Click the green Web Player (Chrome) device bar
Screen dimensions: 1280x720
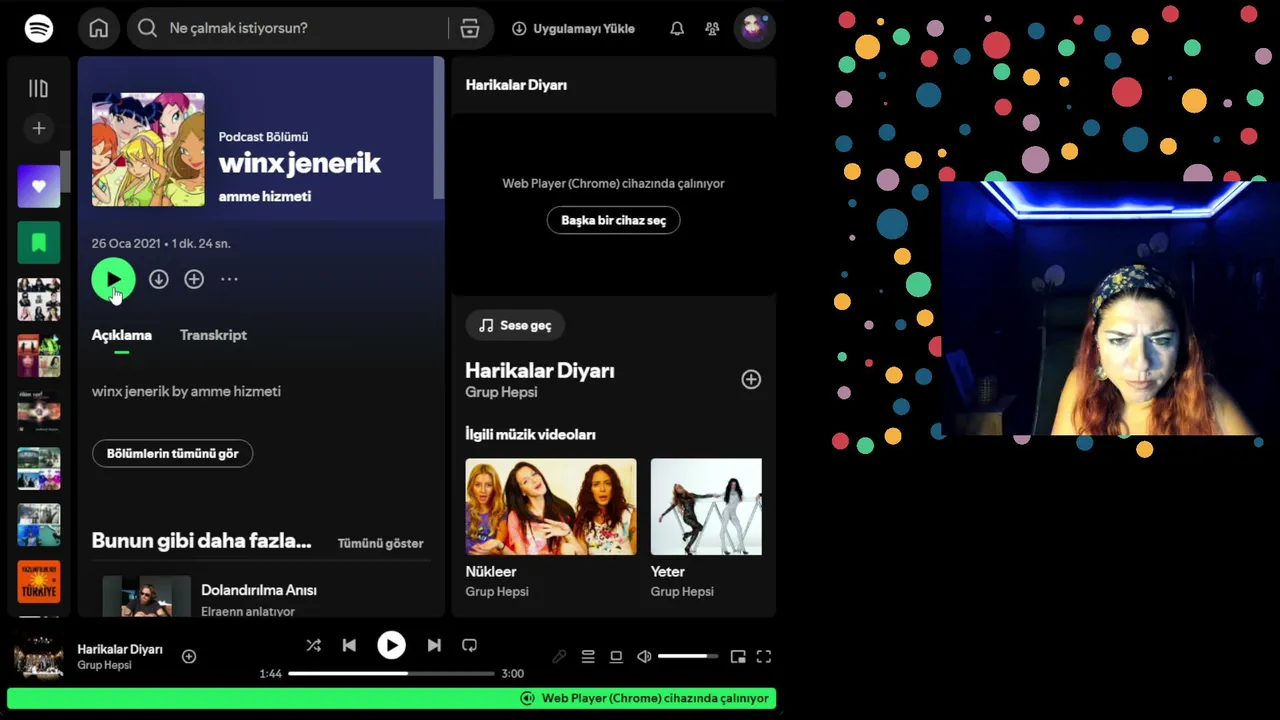pos(391,698)
